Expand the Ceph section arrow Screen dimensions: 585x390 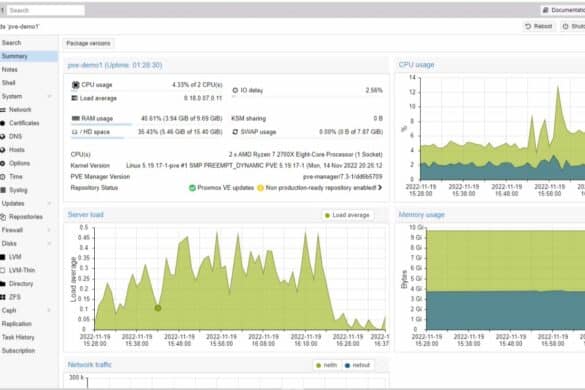click(x=50, y=310)
